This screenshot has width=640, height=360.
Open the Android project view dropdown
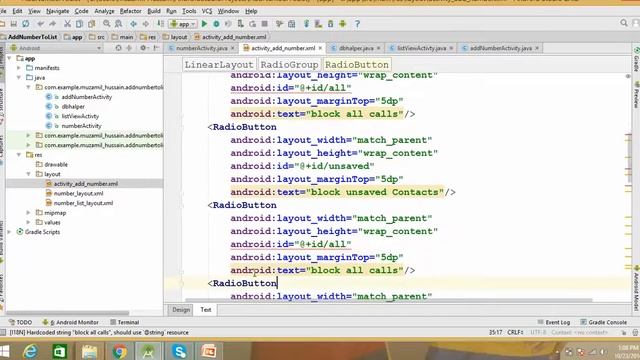pos(56,48)
